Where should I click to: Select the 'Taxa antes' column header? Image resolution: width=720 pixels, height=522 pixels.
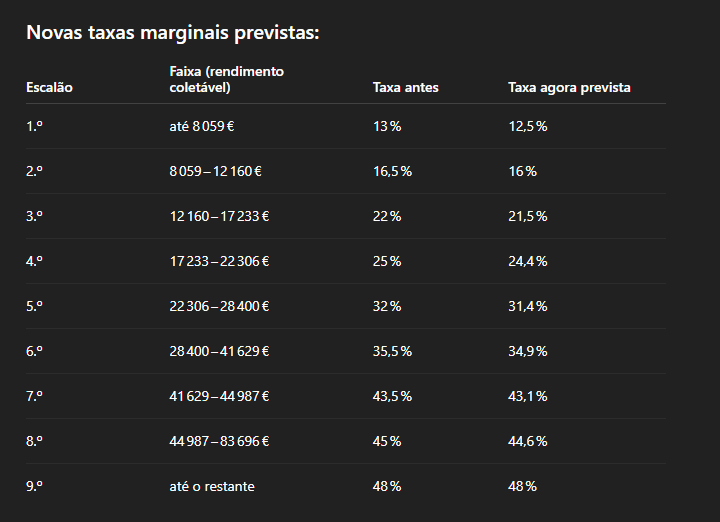coord(405,87)
